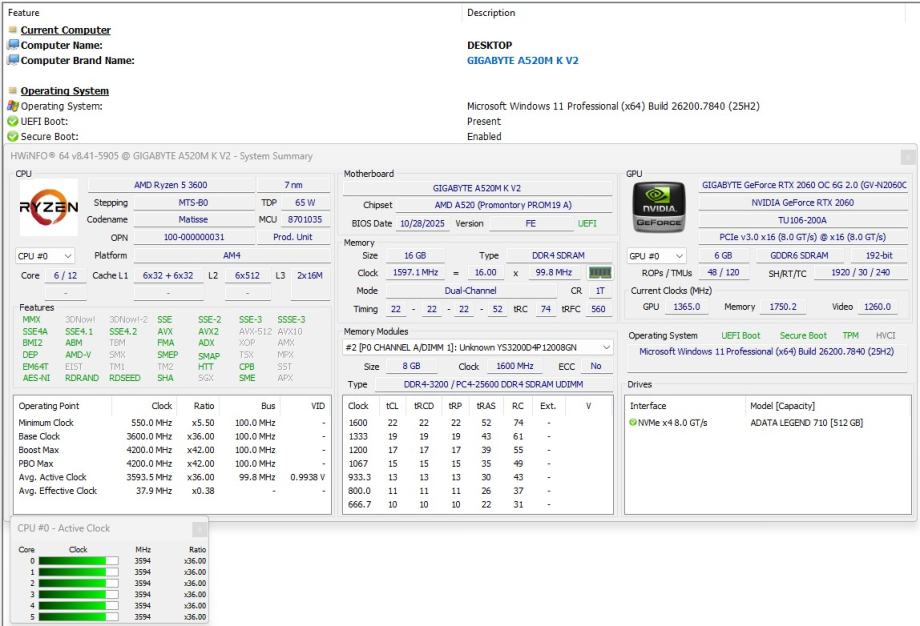Viewport: 920px width, 626px height.
Task: Open the CPU #0 selector dropdown
Action: point(45,256)
